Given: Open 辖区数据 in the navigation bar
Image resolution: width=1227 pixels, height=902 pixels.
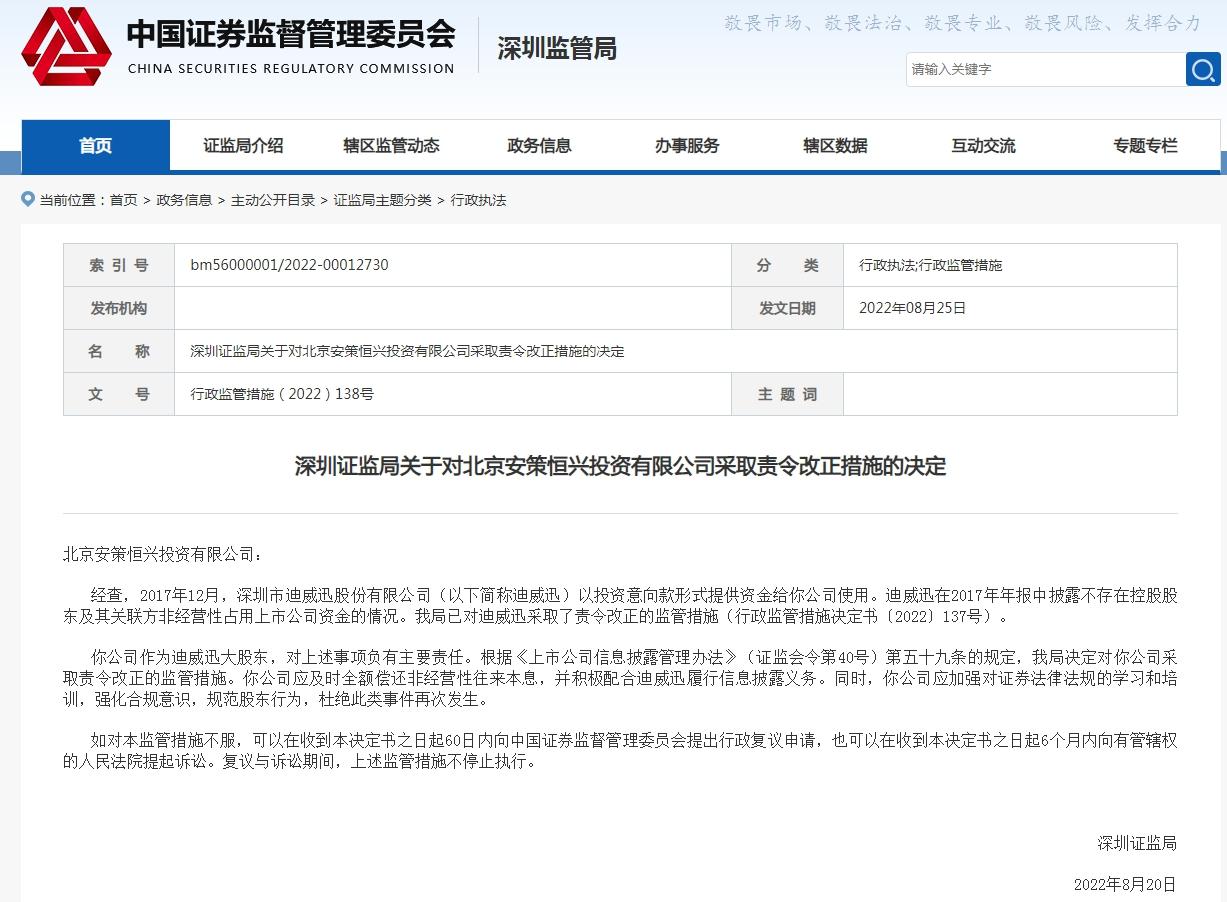Looking at the screenshot, I should (x=835, y=146).
